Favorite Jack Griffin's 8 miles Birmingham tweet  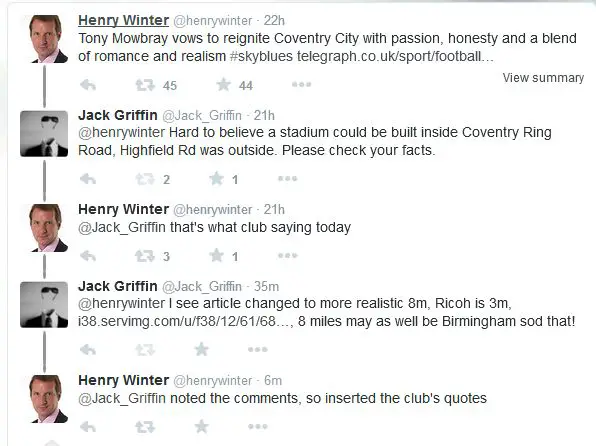coord(201,349)
